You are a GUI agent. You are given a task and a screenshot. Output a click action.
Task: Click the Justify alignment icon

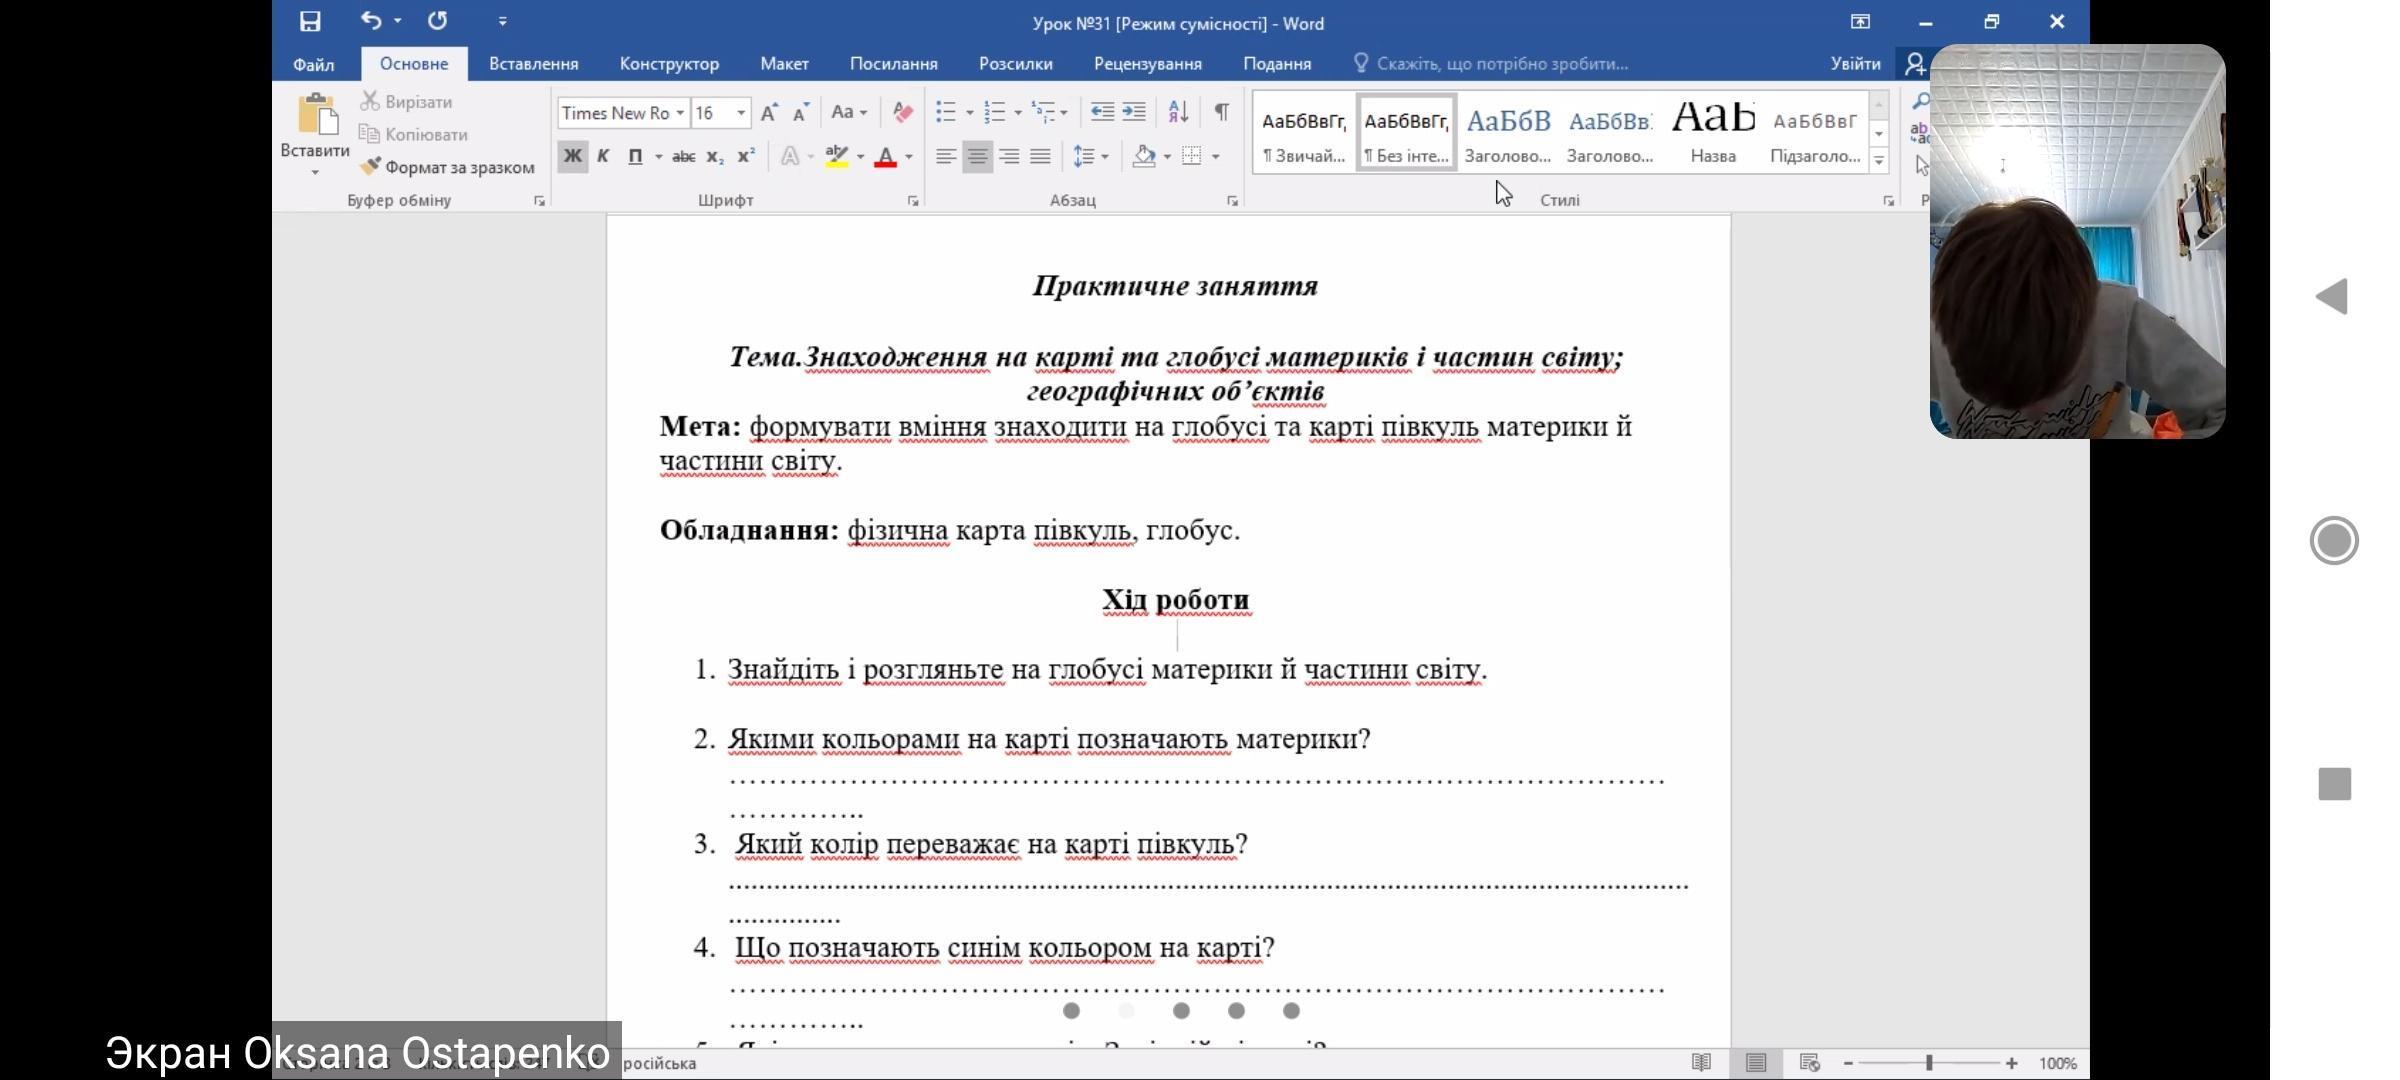click(x=1040, y=156)
